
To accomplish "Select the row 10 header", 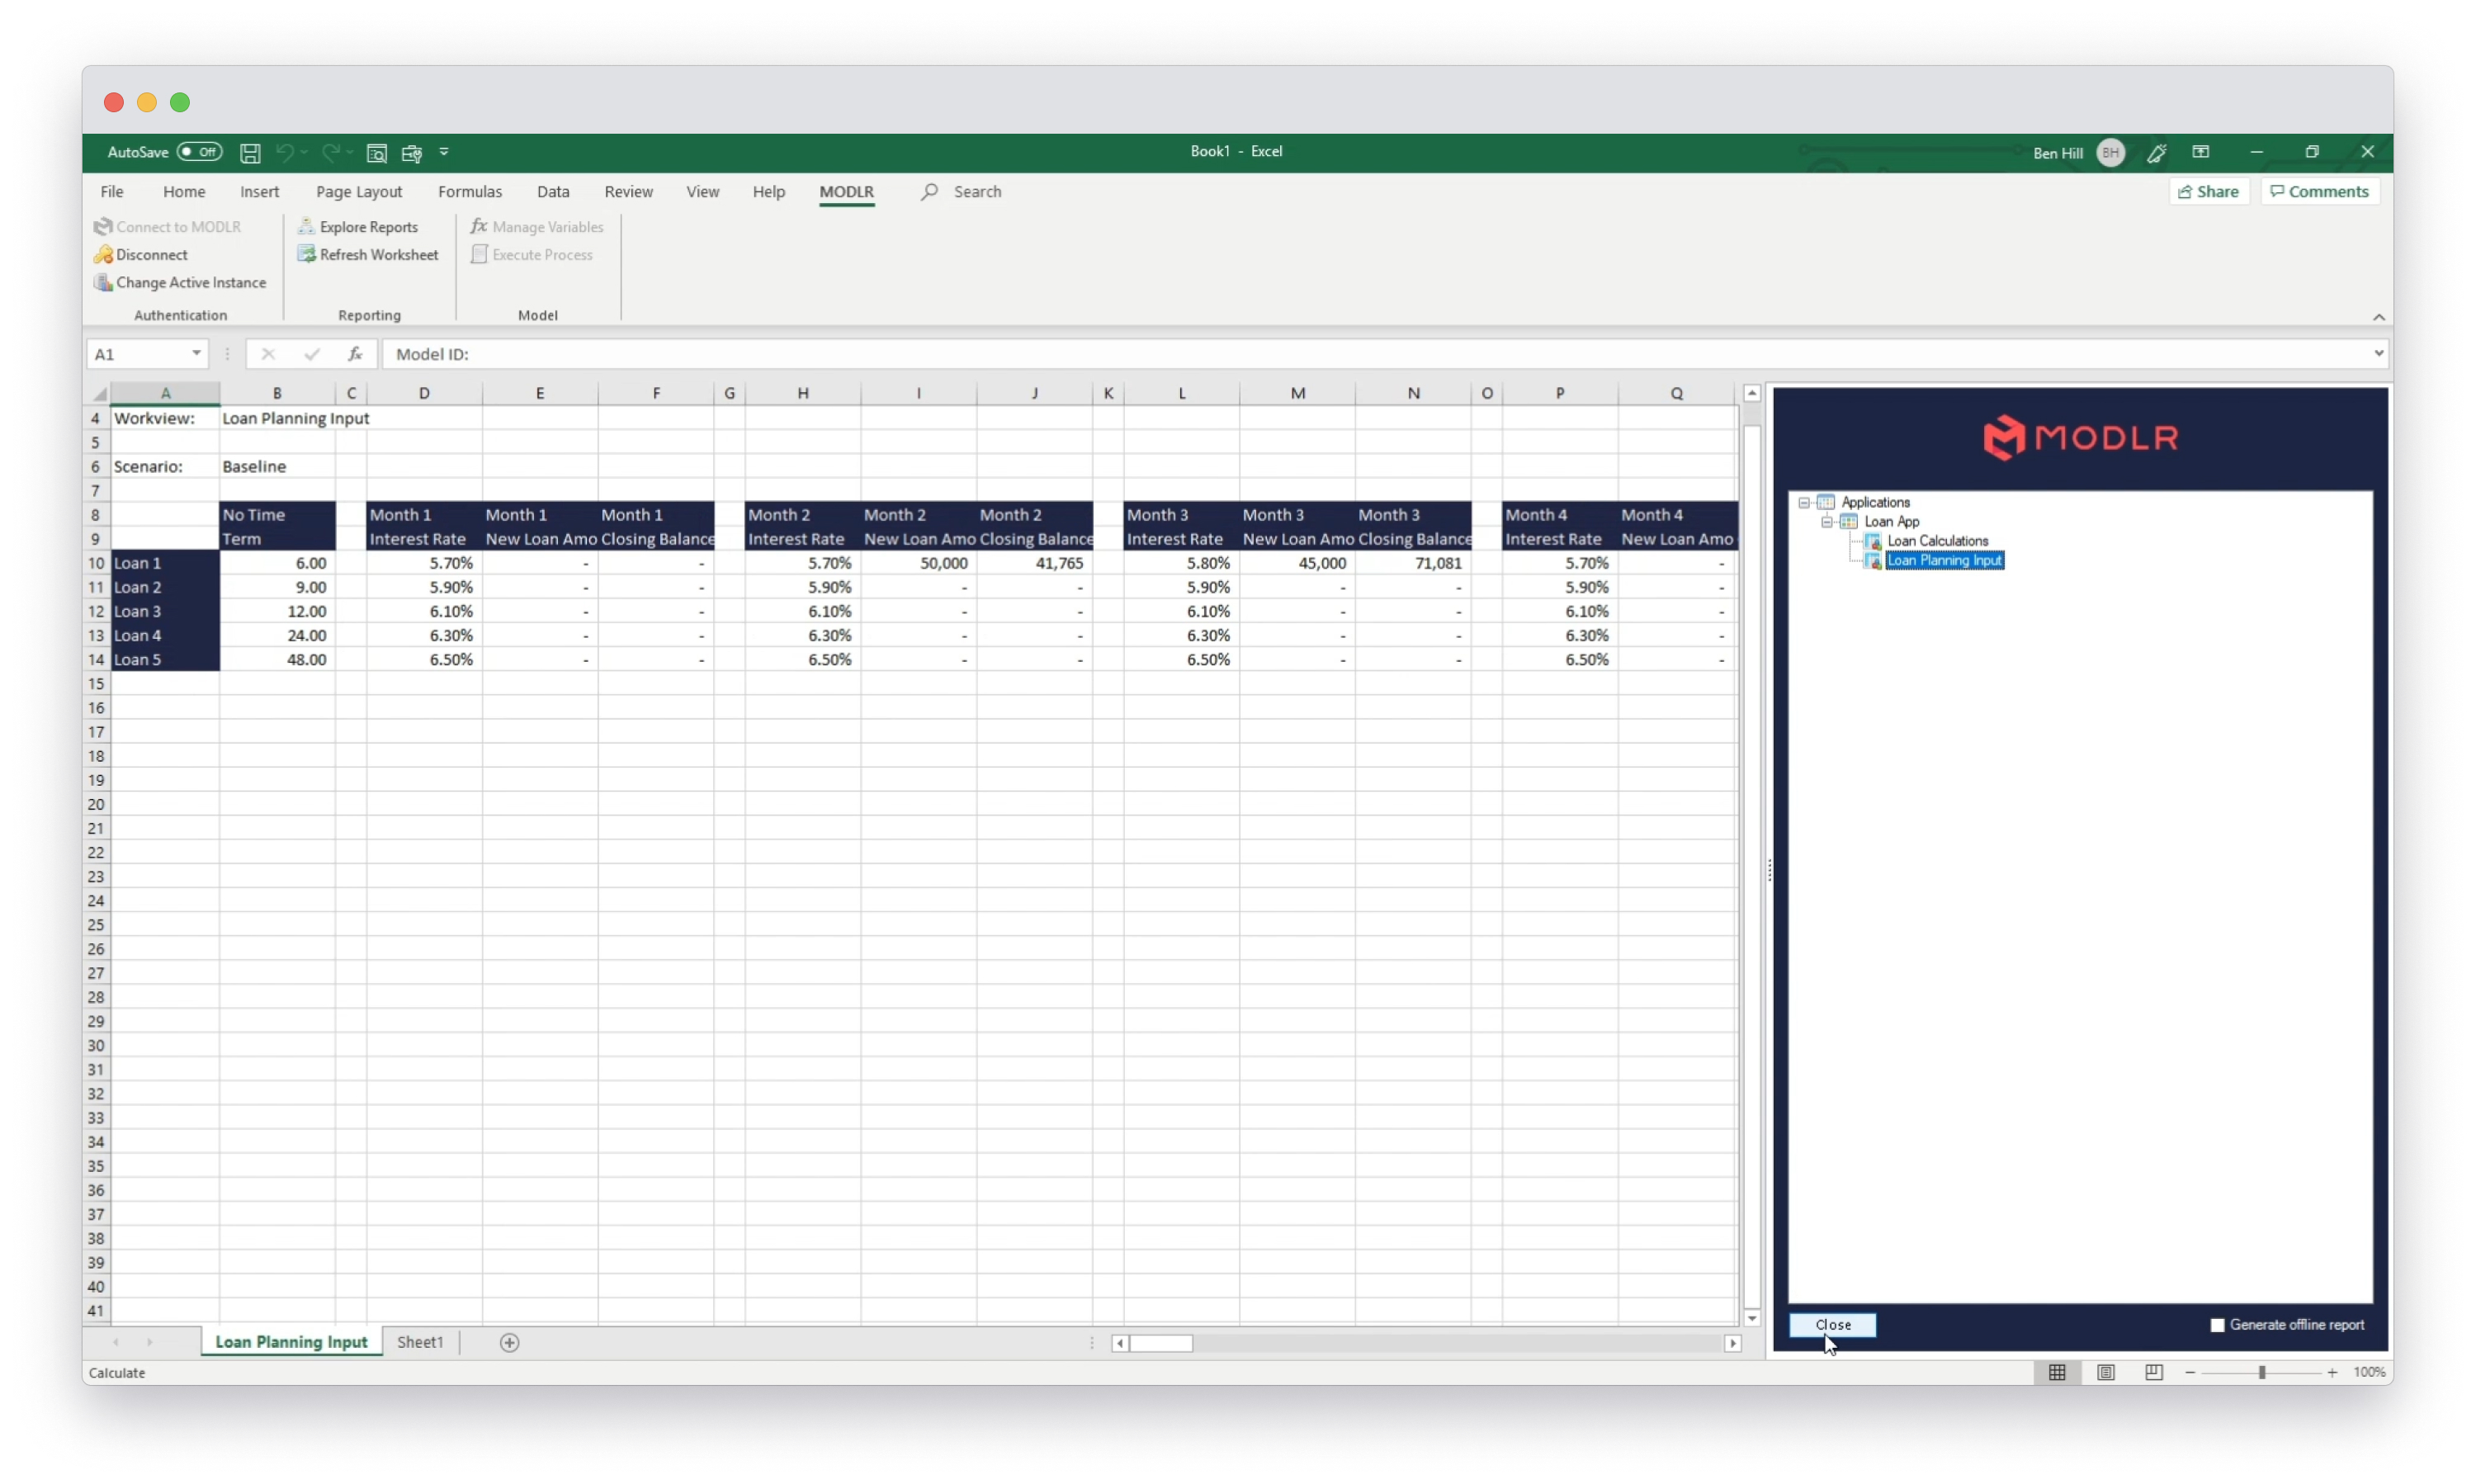I will [x=96, y=563].
